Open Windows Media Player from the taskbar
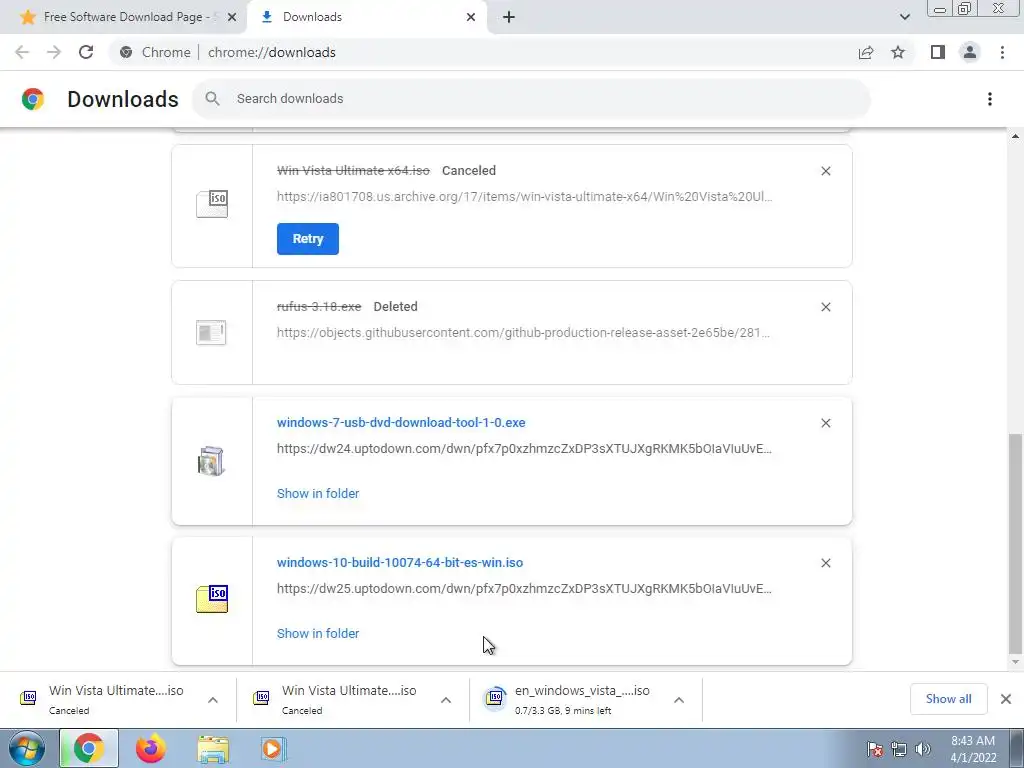 coord(272,748)
